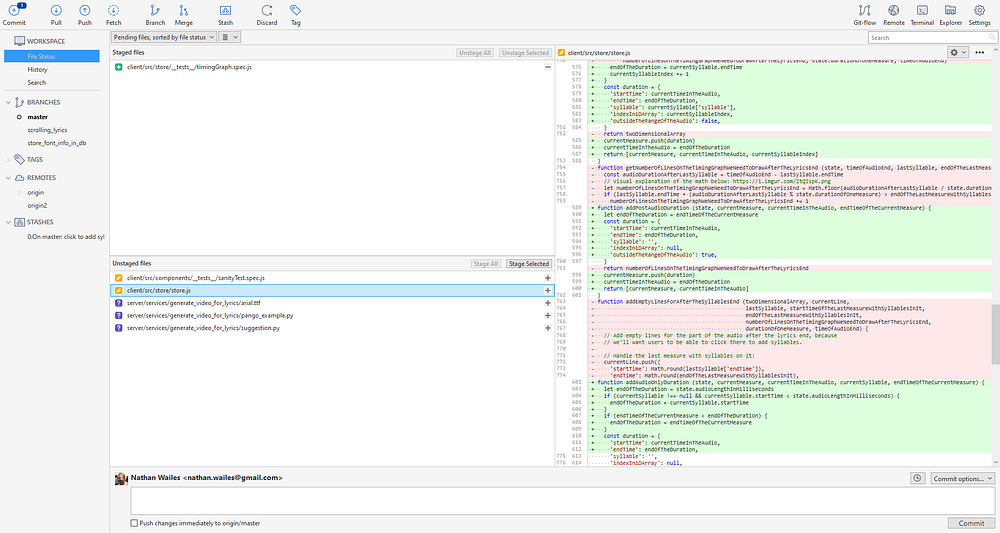Collapse the BRANCHES section
This screenshot has height=533, width=1000.
coord(8,102)
